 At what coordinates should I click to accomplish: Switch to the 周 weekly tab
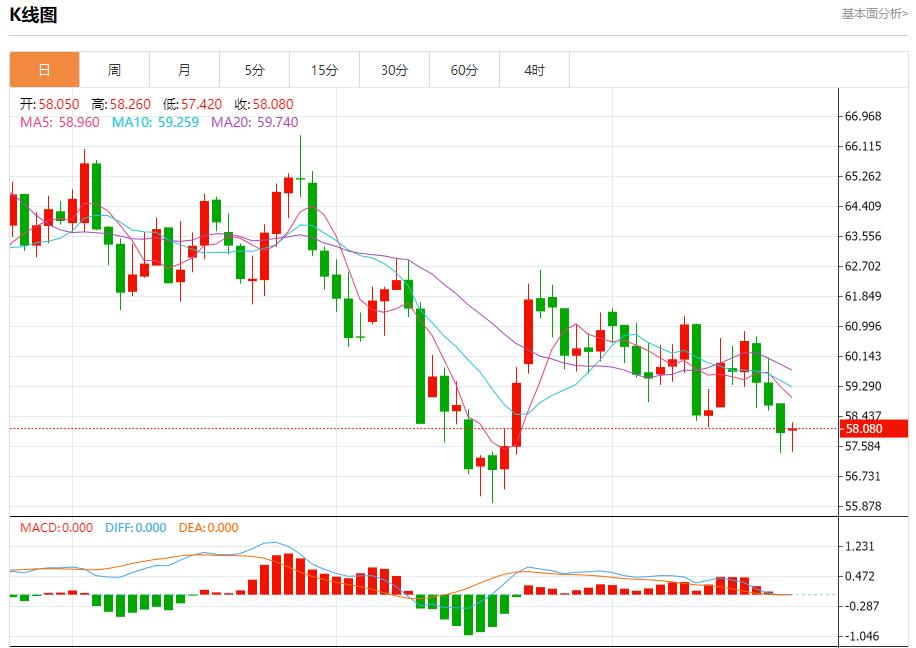(114, 70)
